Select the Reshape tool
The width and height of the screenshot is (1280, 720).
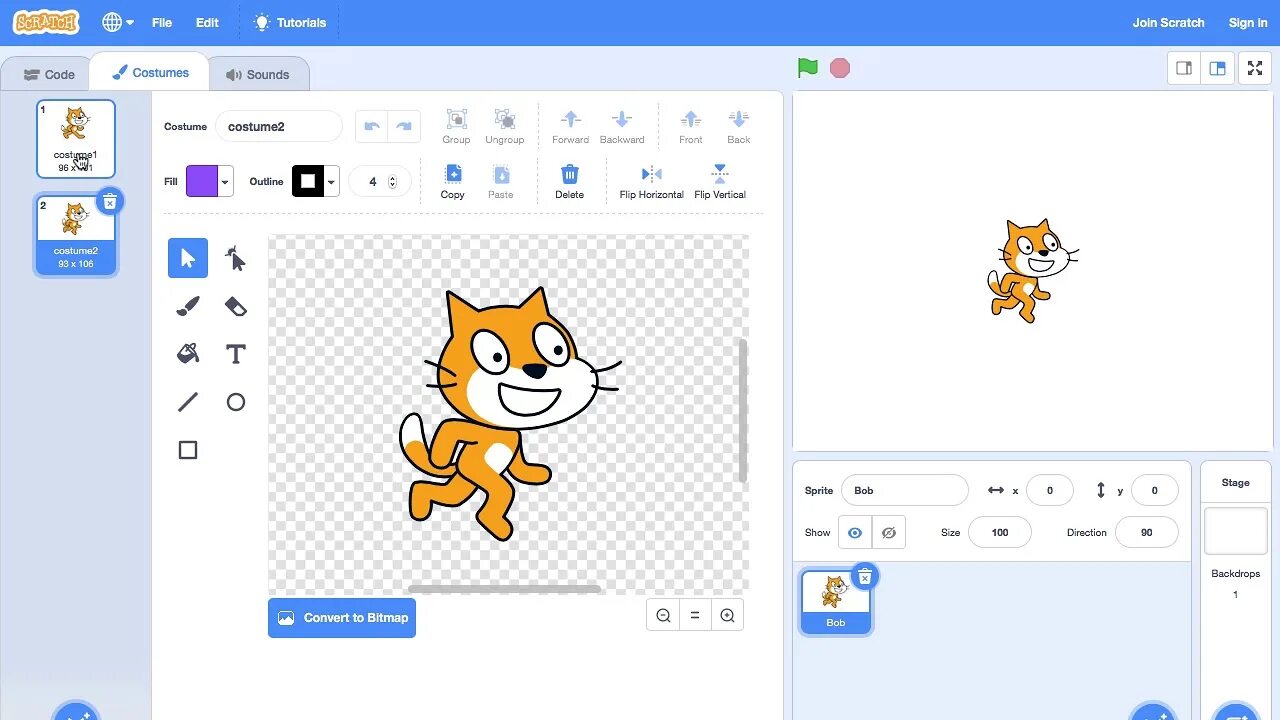pyautogui.click(x=236, y=258)
